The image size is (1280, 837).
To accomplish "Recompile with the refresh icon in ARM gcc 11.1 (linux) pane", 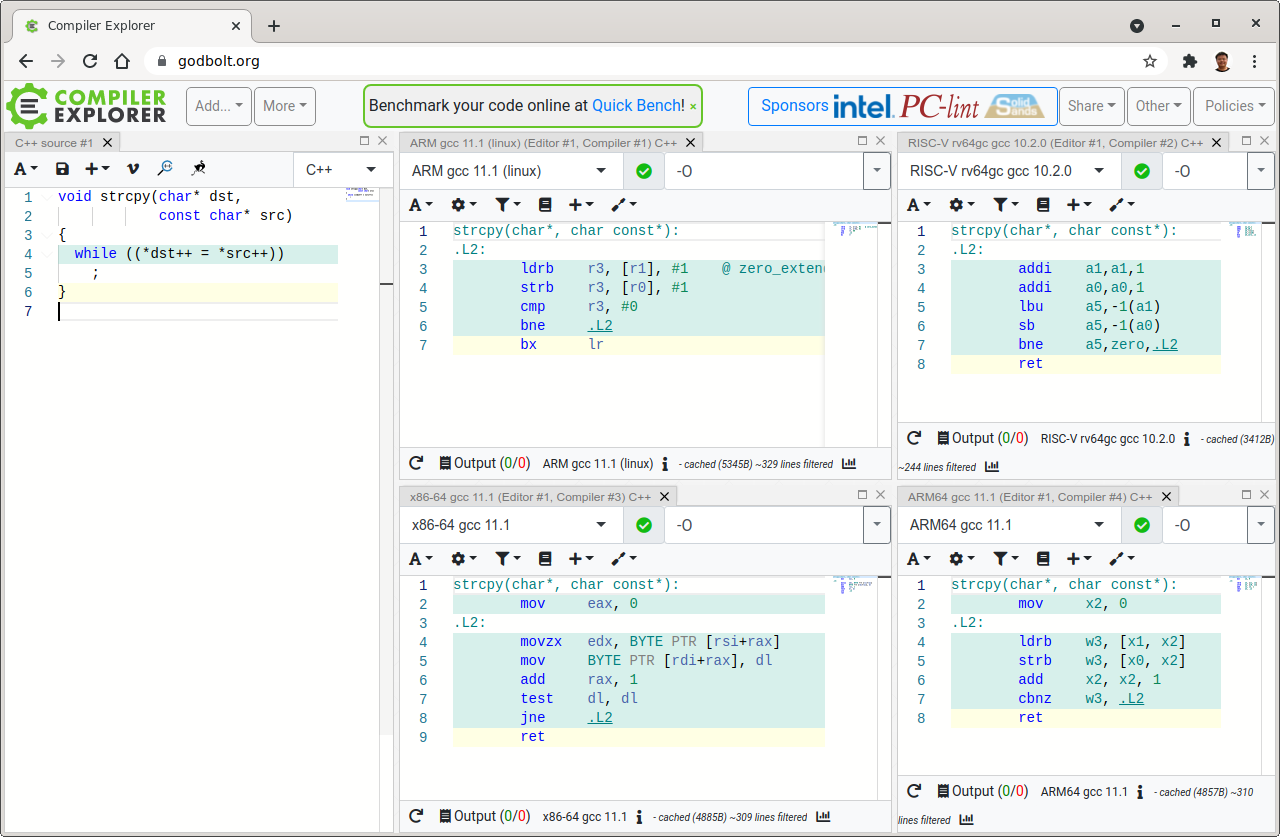I will point(416,463).
